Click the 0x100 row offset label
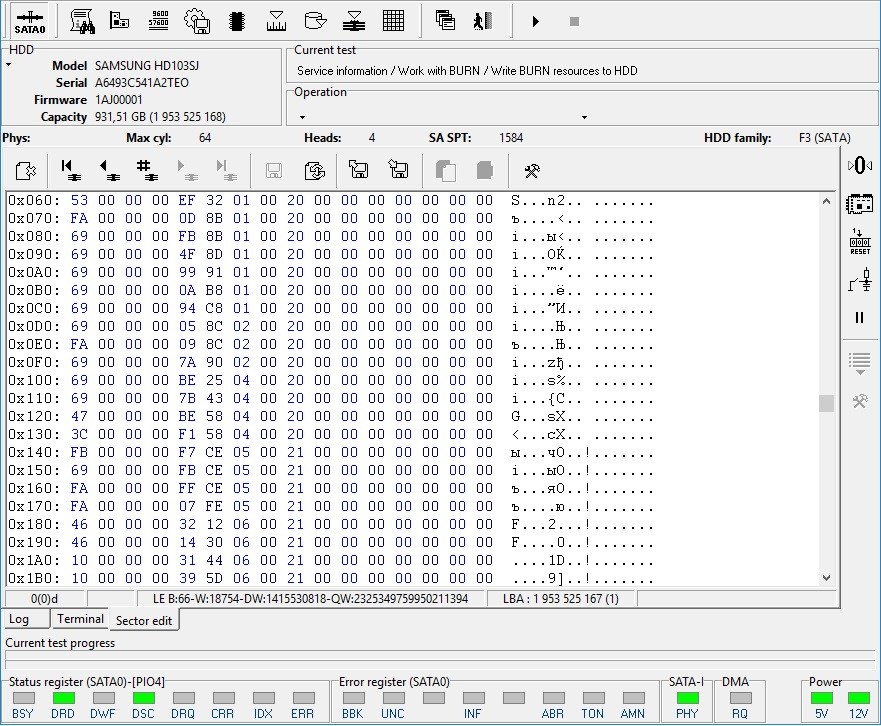 pos(34,380)
